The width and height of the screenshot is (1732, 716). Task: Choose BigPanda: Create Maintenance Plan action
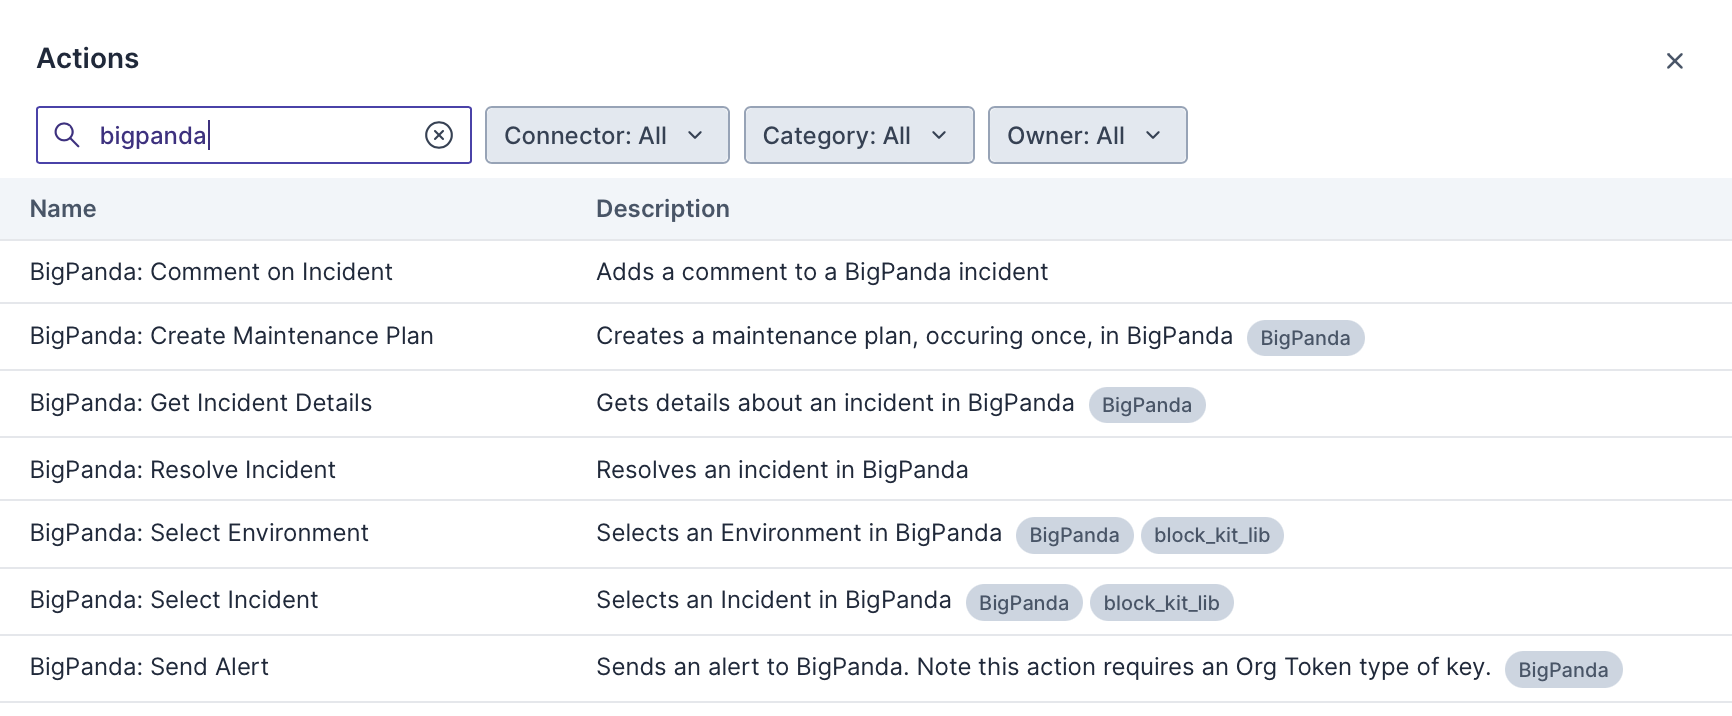click(231, 336)
